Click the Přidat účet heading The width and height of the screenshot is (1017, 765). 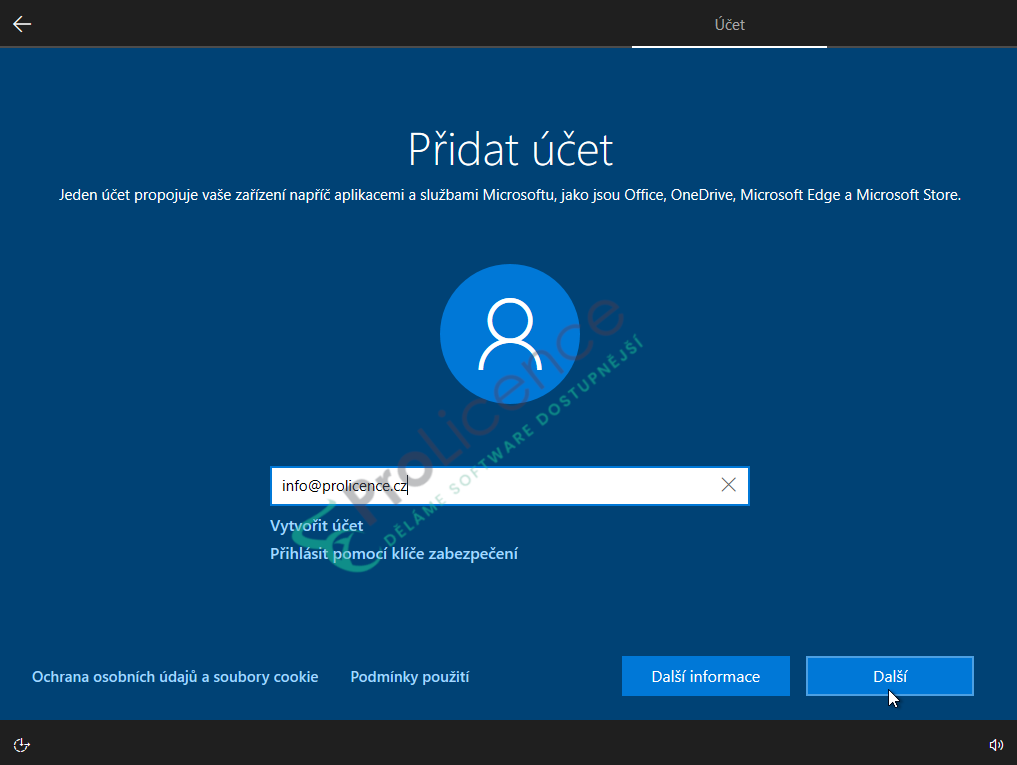point(510,149)
